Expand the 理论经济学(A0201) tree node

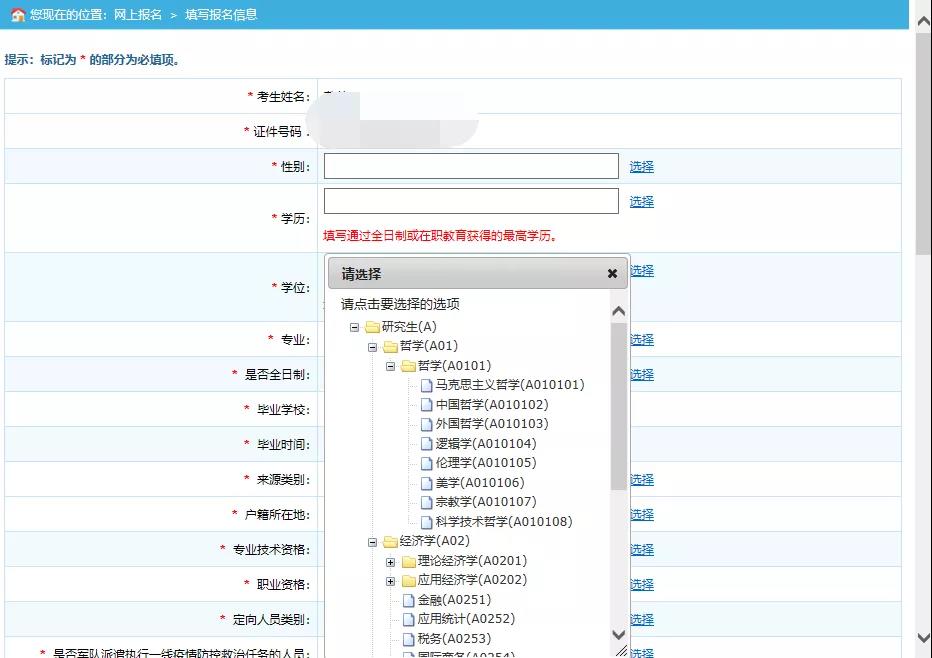coord(391,561)
